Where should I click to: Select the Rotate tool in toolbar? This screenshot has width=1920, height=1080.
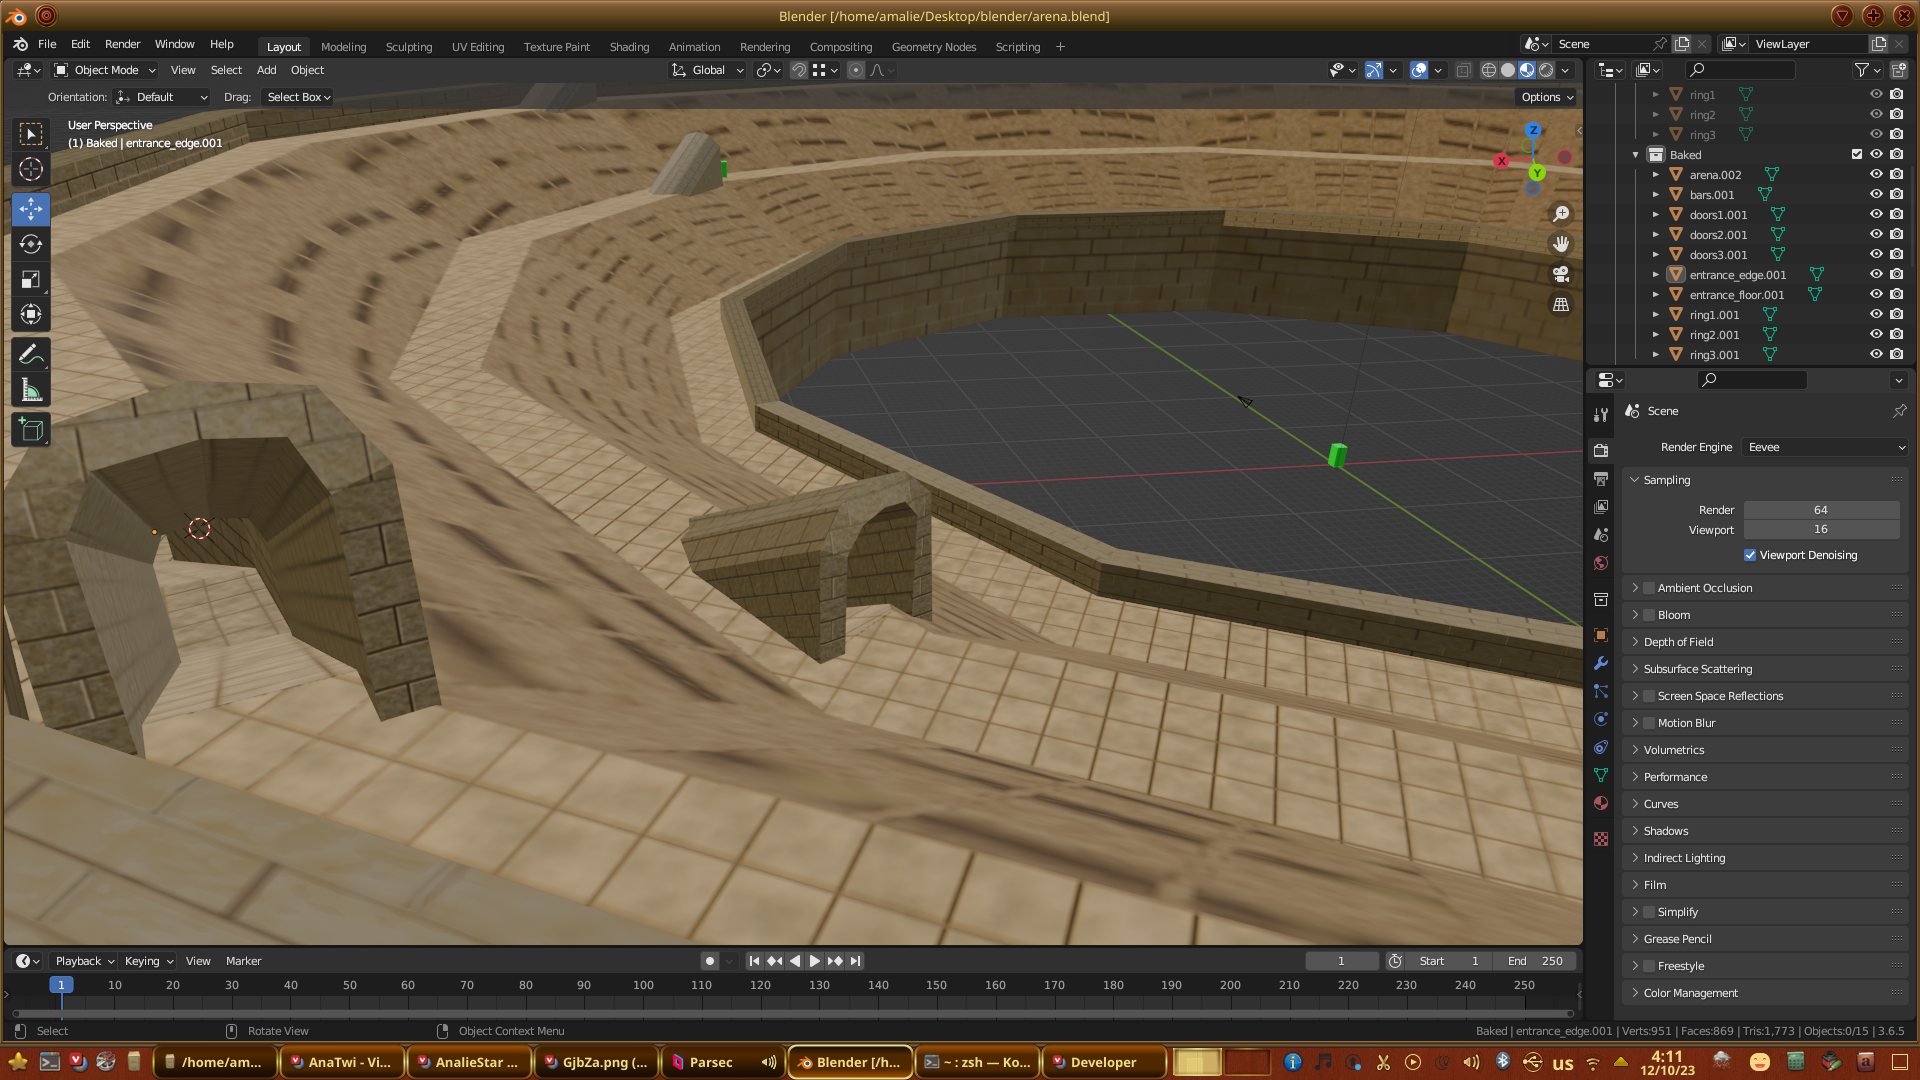31,244
